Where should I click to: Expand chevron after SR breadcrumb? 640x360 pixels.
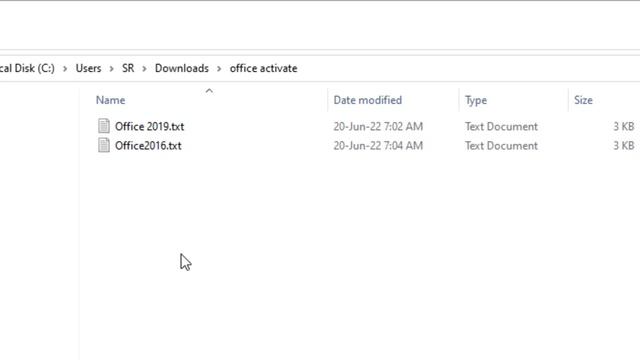coord(144,69)
